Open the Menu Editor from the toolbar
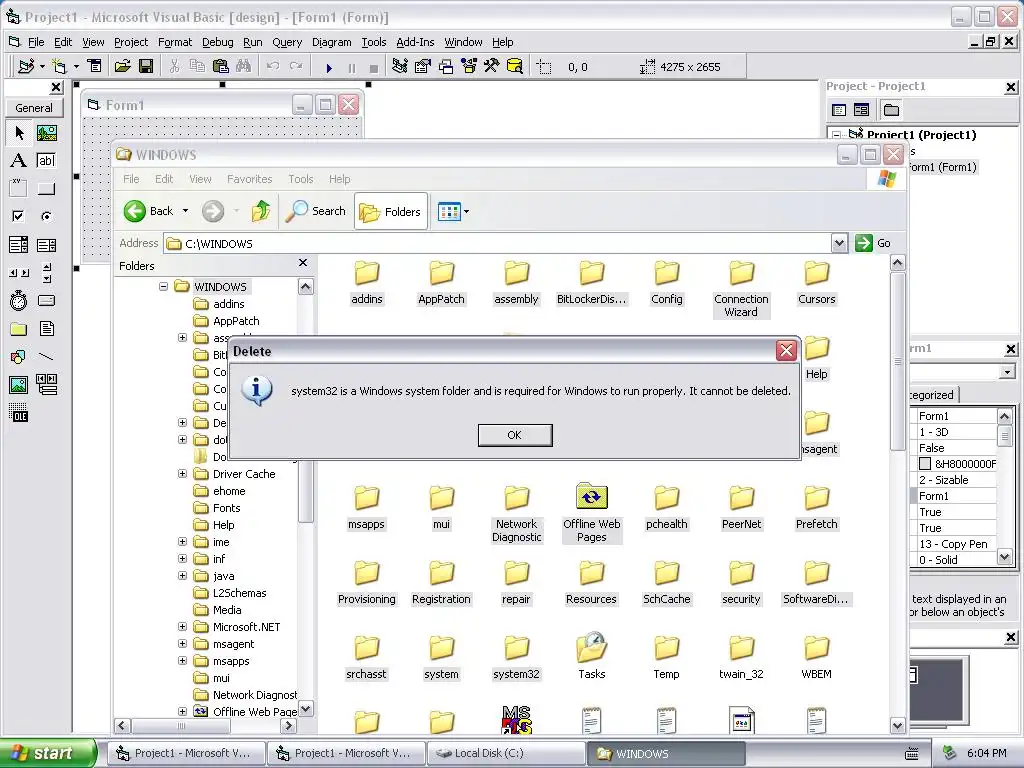 (95, 67)
